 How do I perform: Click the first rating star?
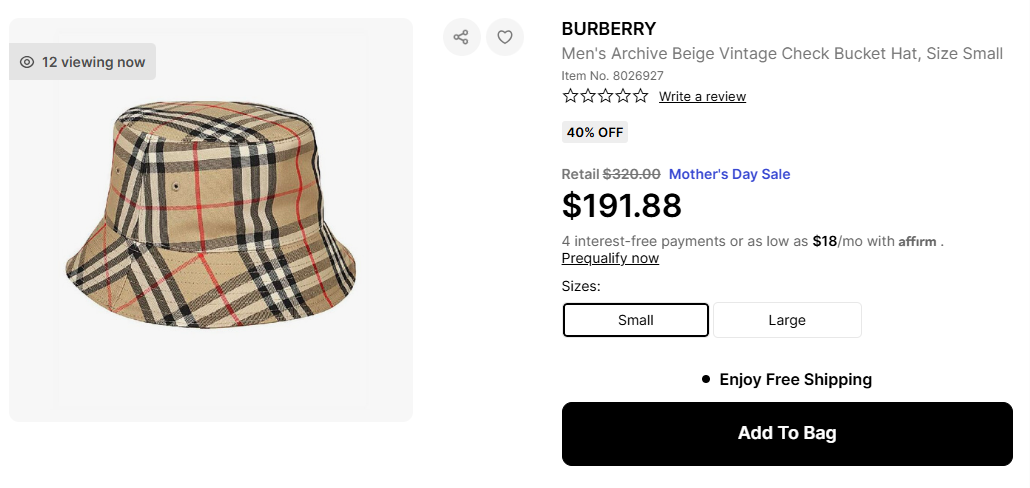pyautogui.click(x=570, y=96)
